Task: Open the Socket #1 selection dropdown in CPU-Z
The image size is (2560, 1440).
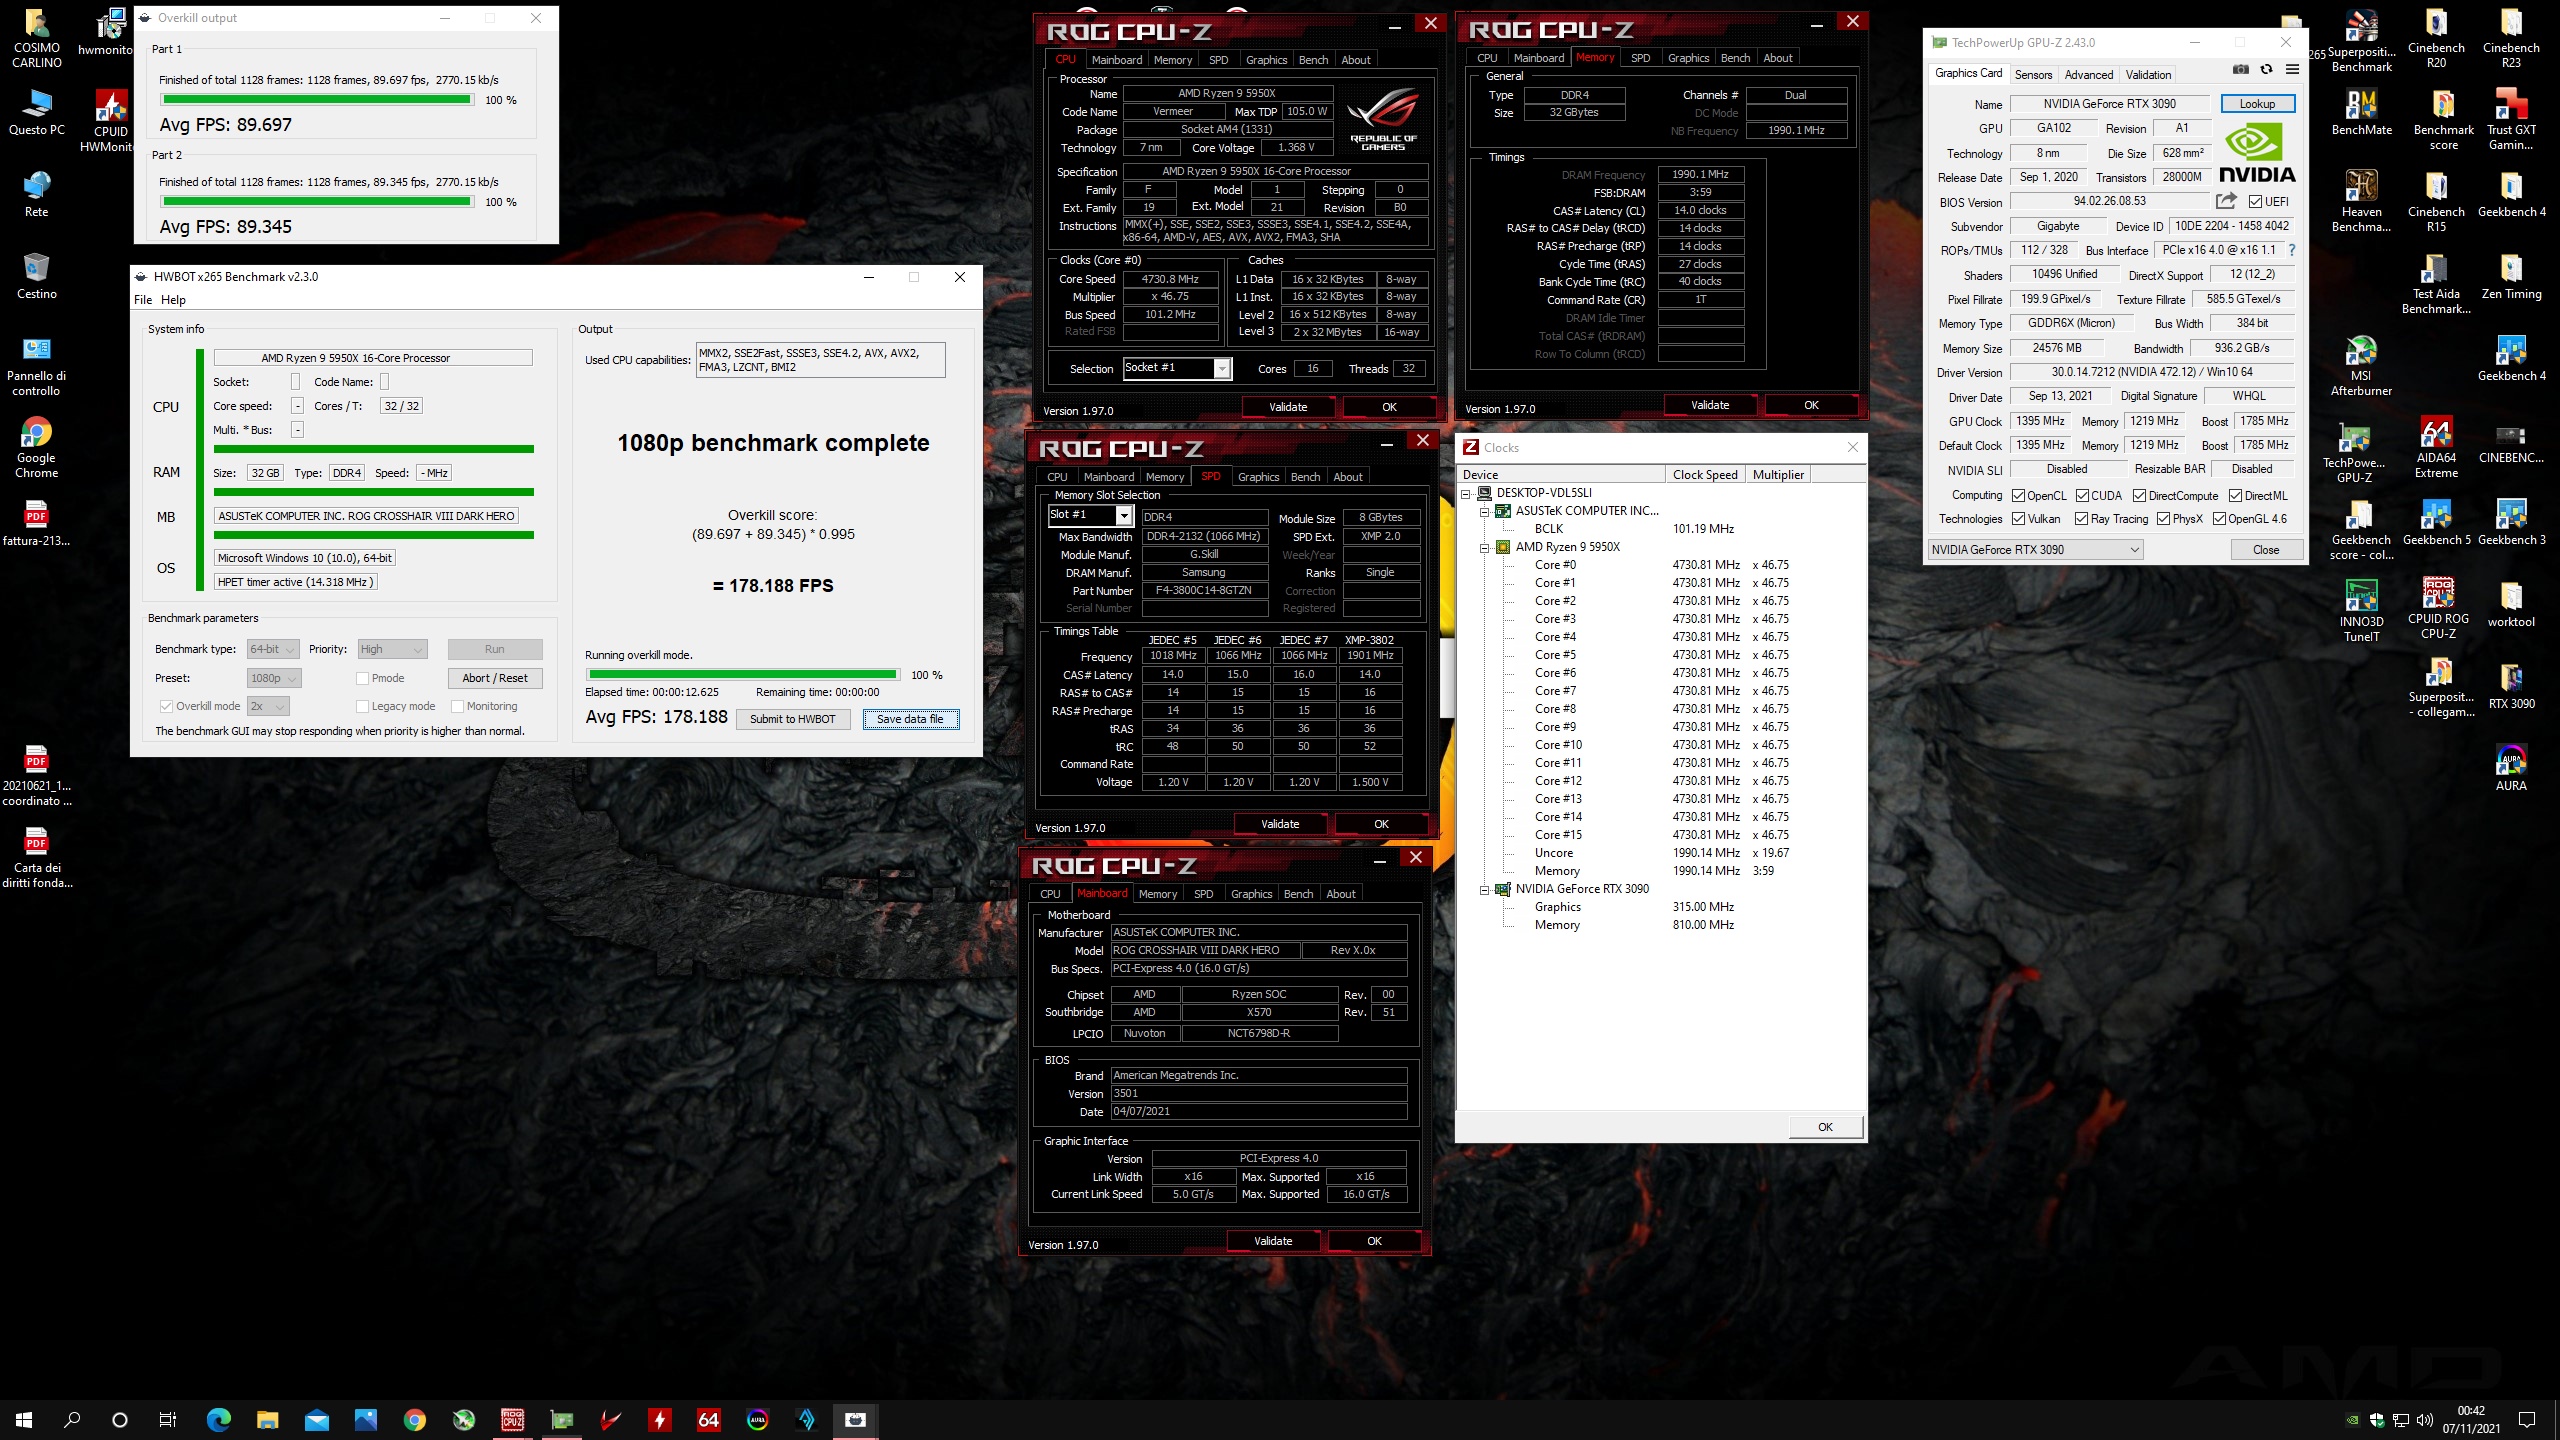Action: [x=1177, y=368]
